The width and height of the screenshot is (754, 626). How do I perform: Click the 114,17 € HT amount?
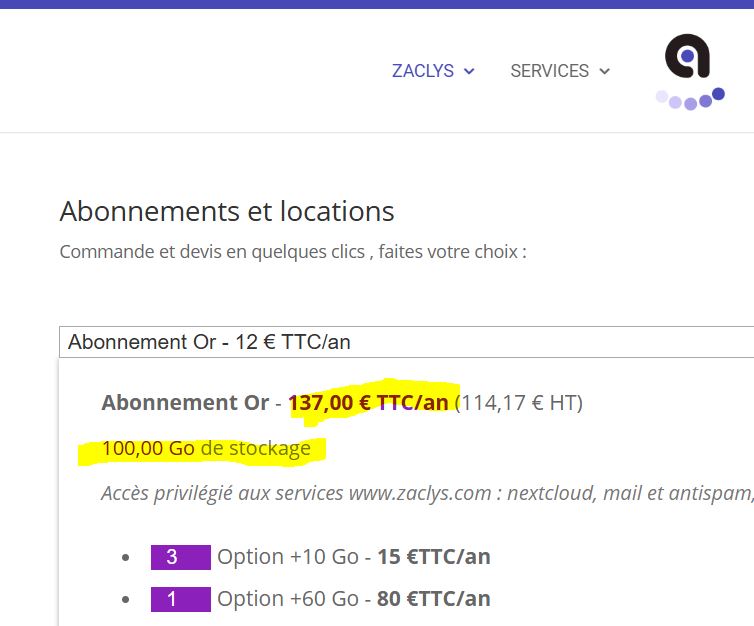pyautogui.click(x=518, y=403)
